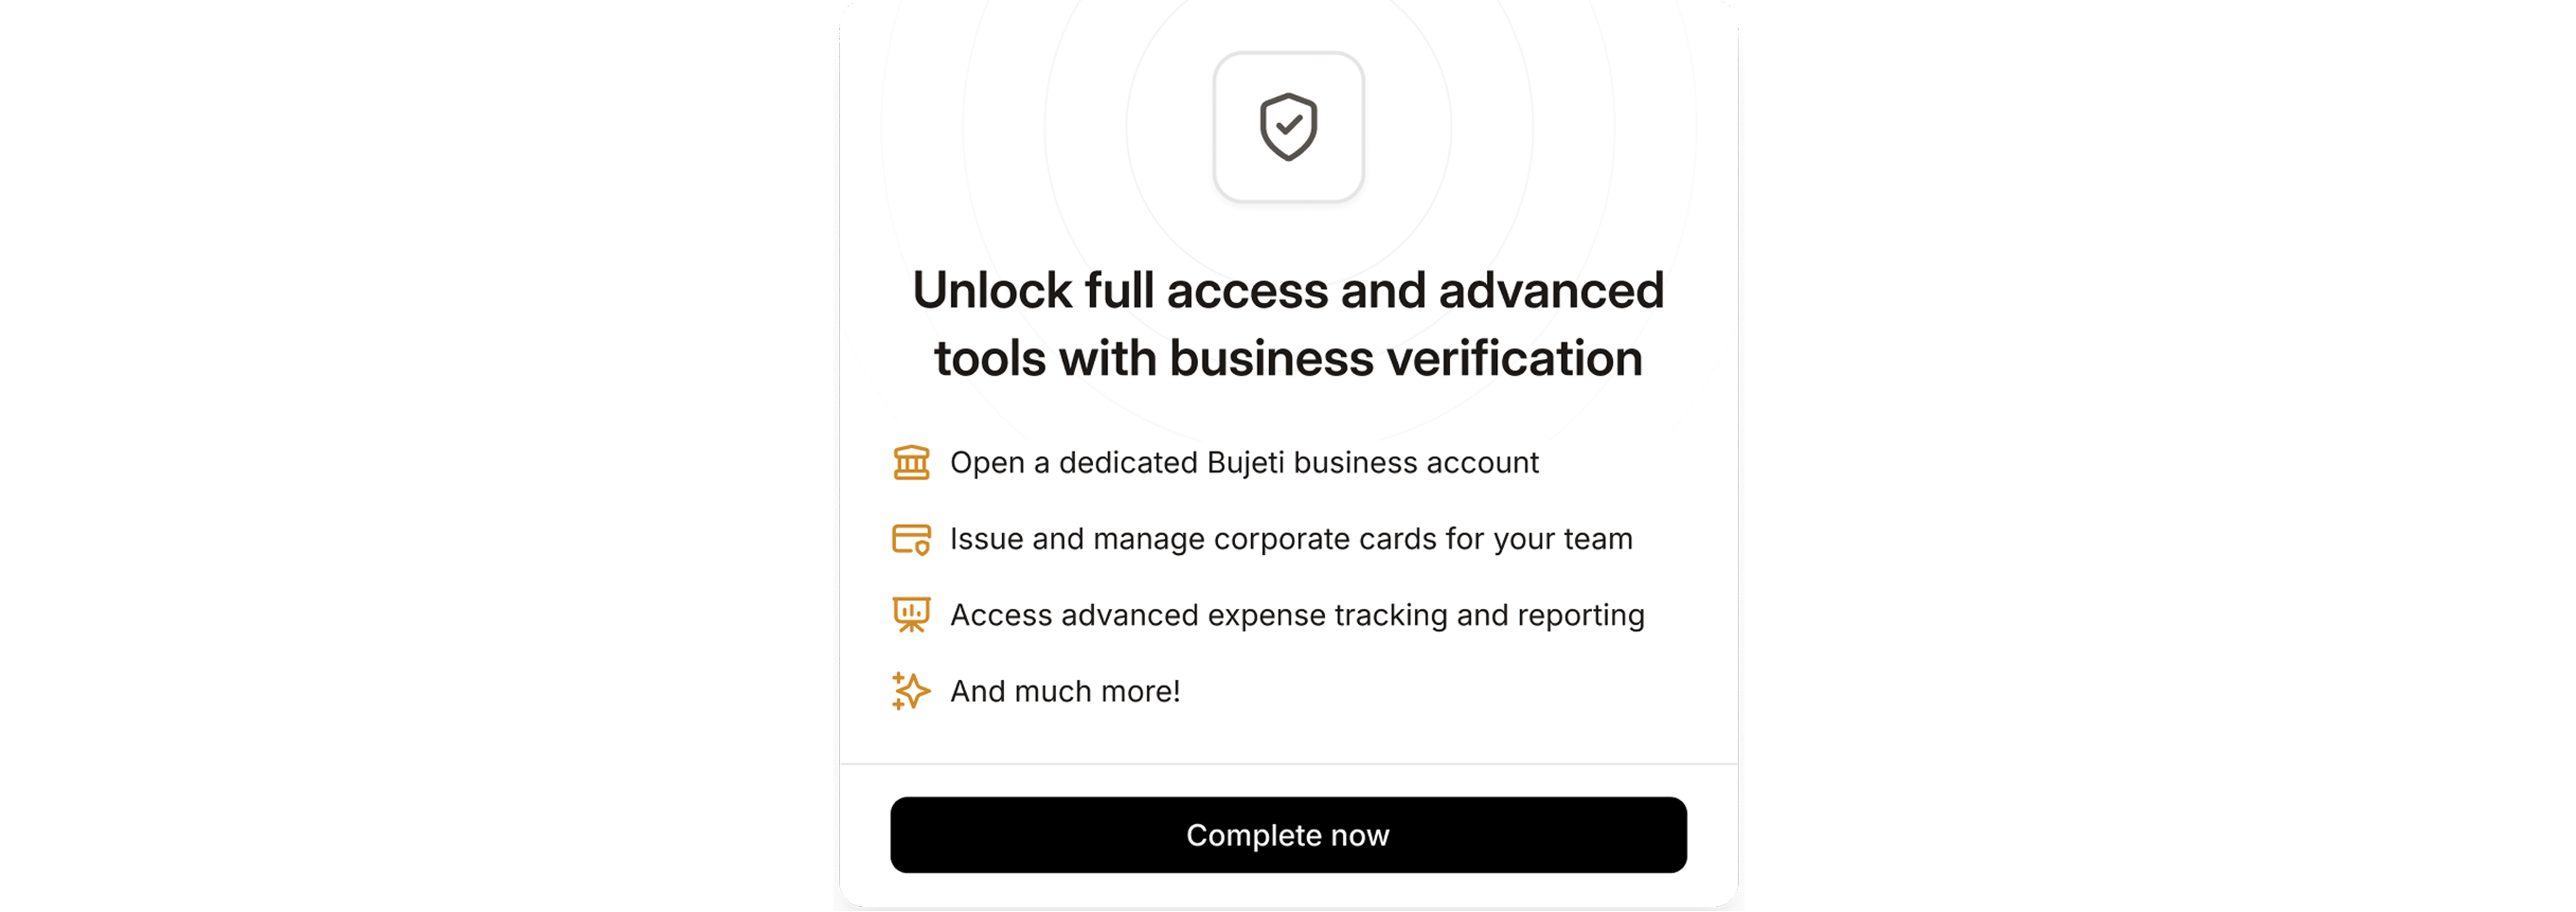Select the bank building icon
The width and height of the screenshot is (2576, 912).
point(911,463)
